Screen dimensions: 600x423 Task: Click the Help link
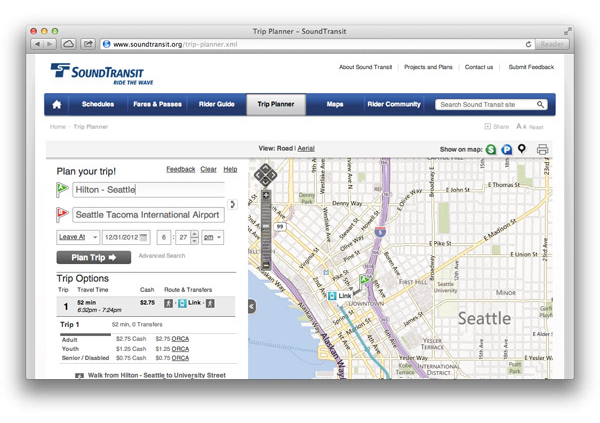pos(230,169)
